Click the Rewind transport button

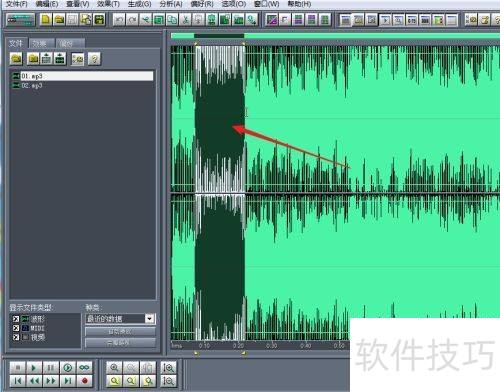click(x=33, y=381)
